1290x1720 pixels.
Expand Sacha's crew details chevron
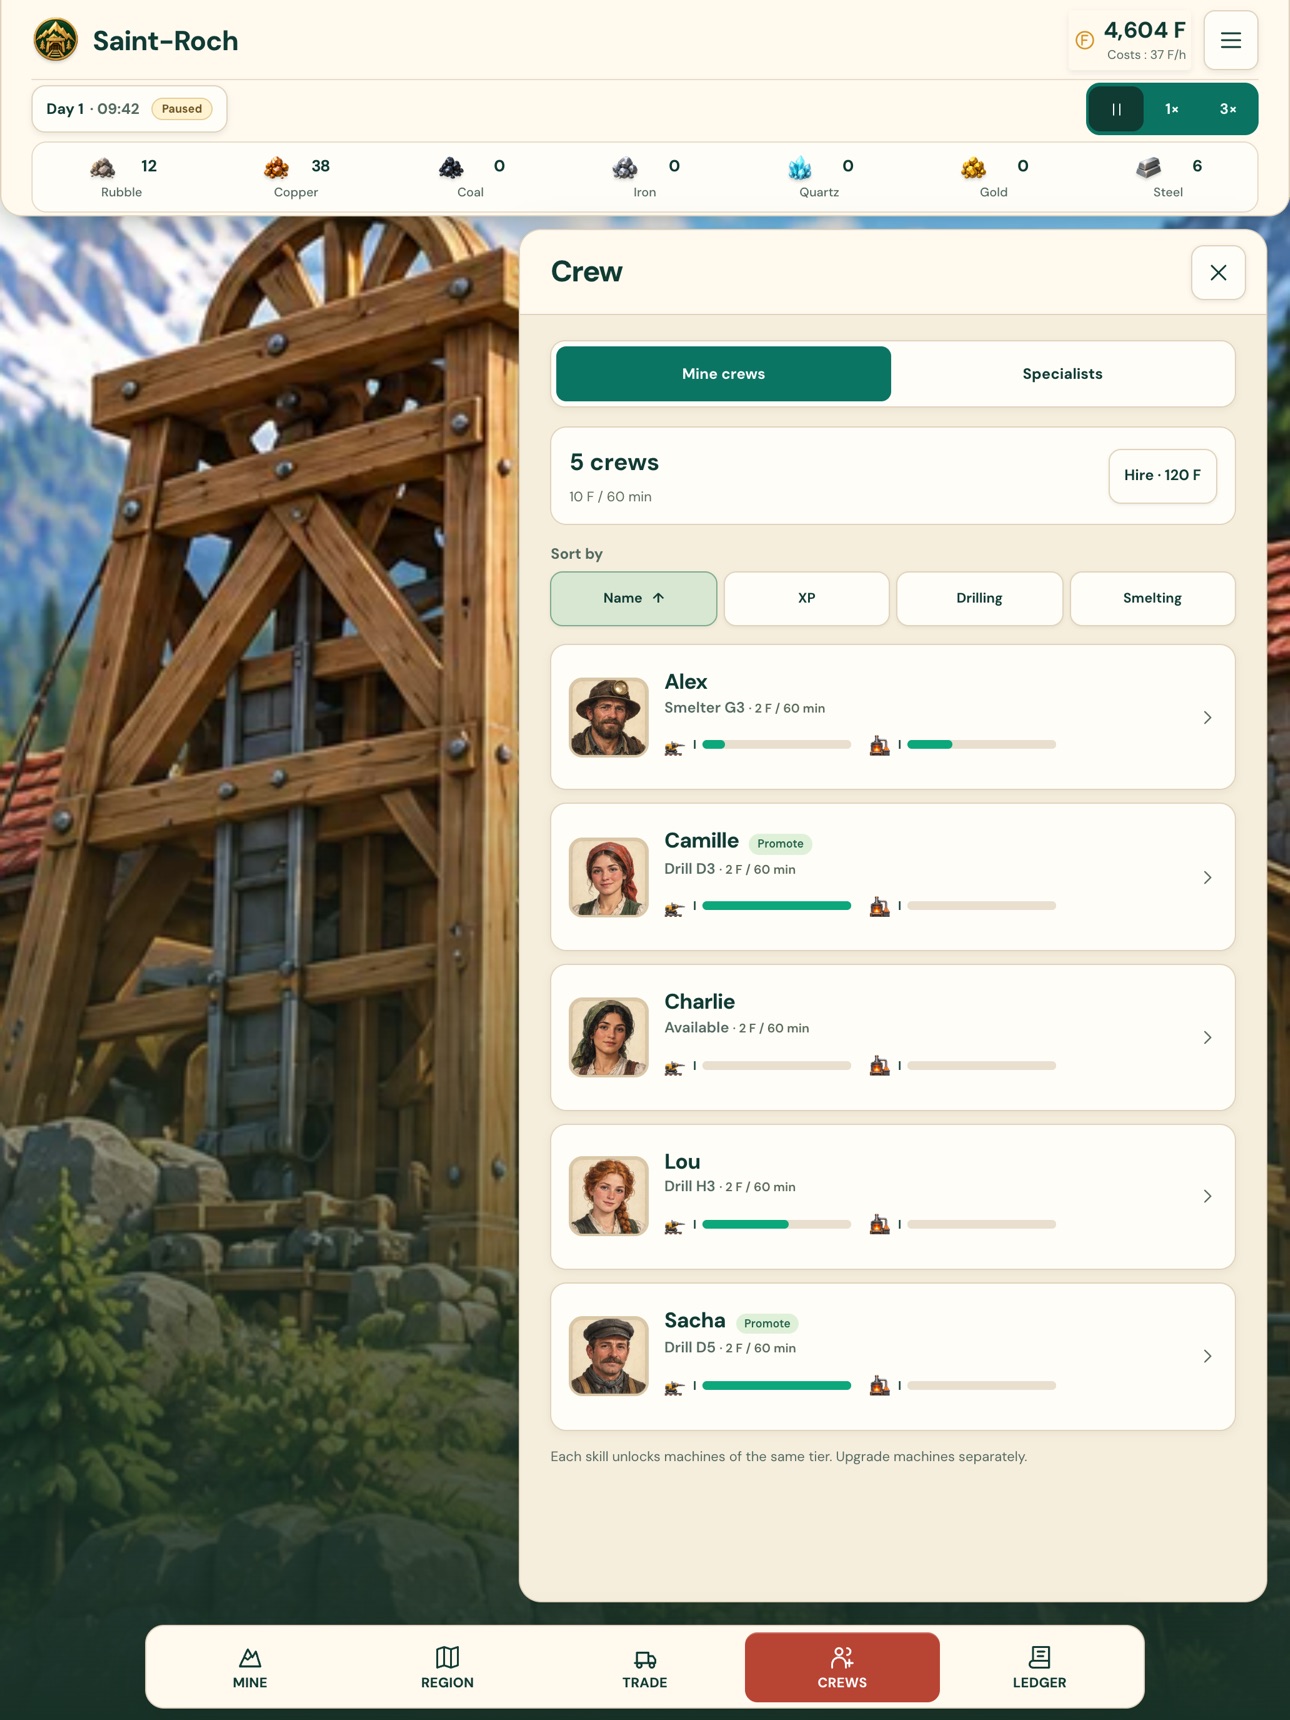click(x=1207, y=1357)
